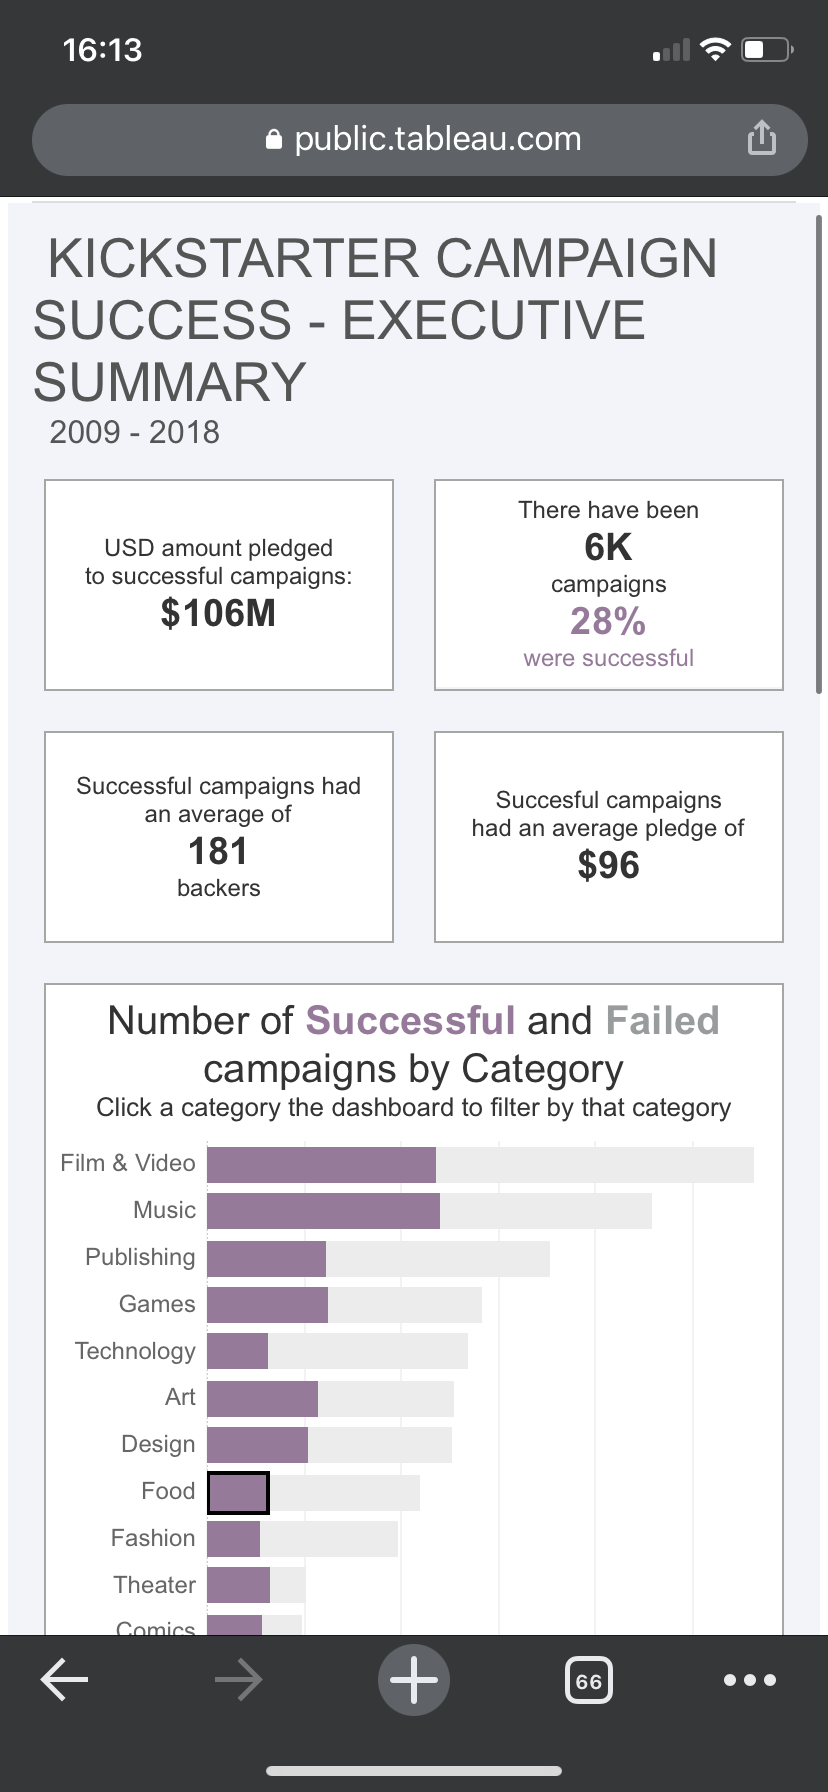
Task: Tap the share icon in address bar
Action: pos(761,138)
